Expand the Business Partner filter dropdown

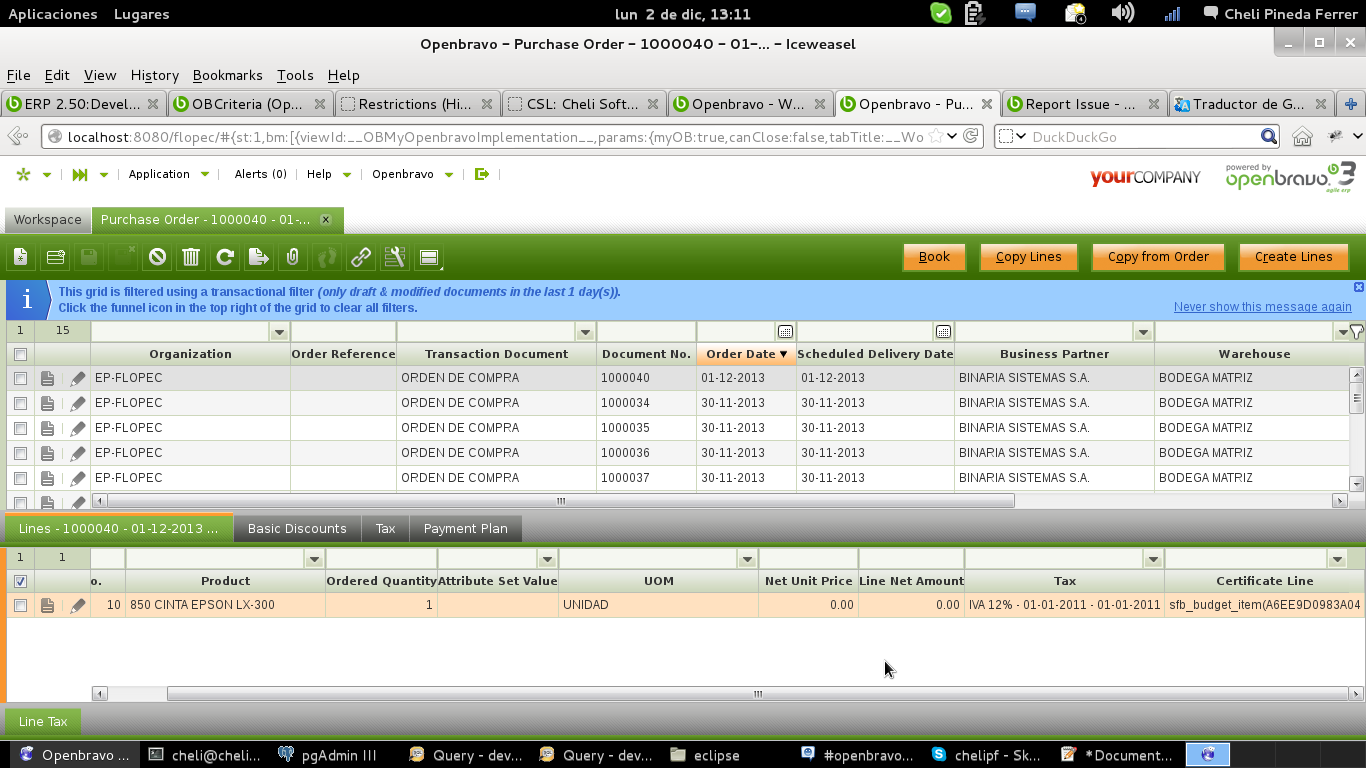click(x=1143, y=332)
